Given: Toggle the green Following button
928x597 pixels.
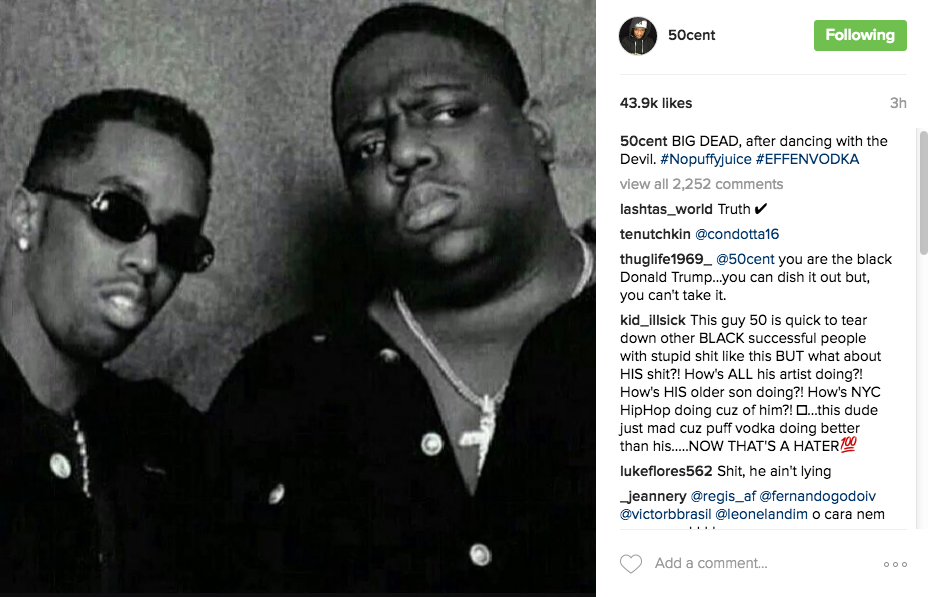Looking at the screenshot, I should 860,36.
